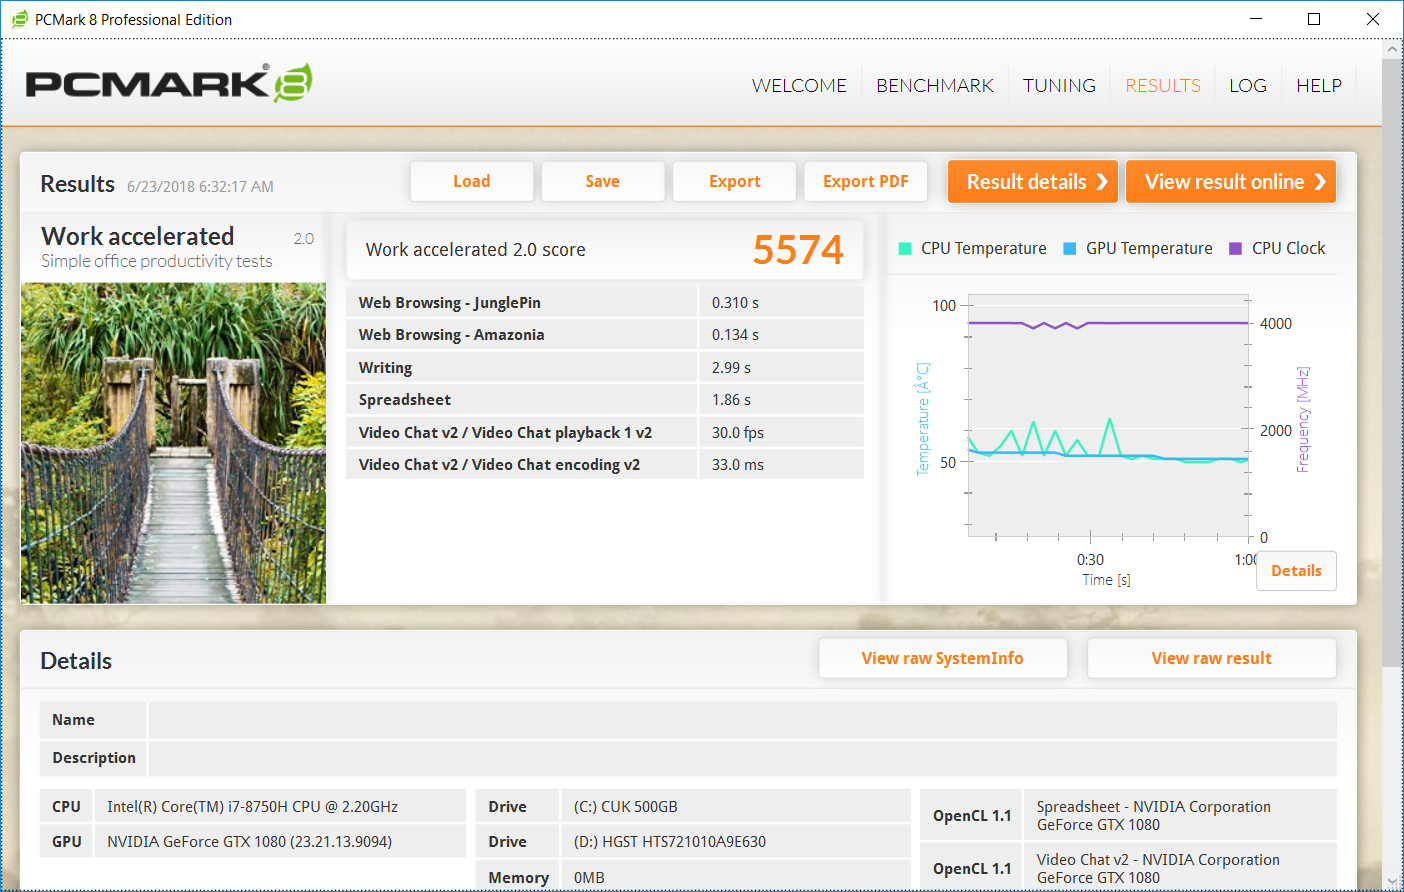
Task: Click the 5574 score value
Action: 798,250
